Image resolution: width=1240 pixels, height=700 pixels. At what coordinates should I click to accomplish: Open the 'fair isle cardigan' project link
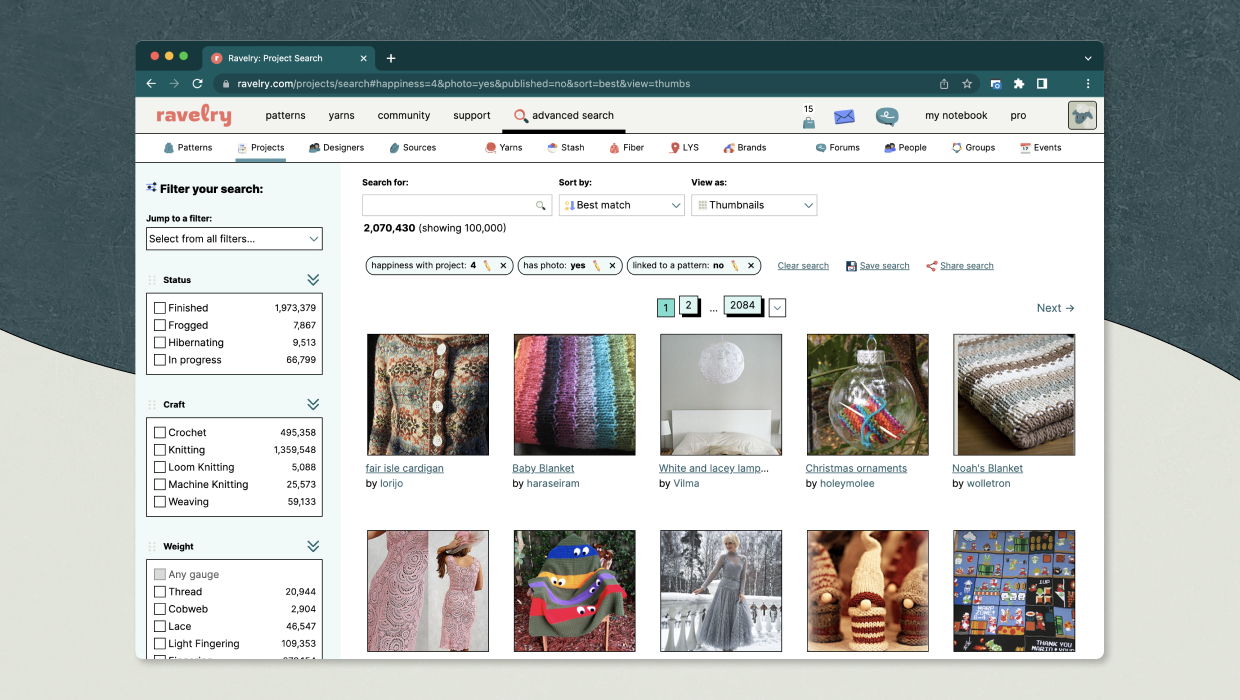coord(404,467)
